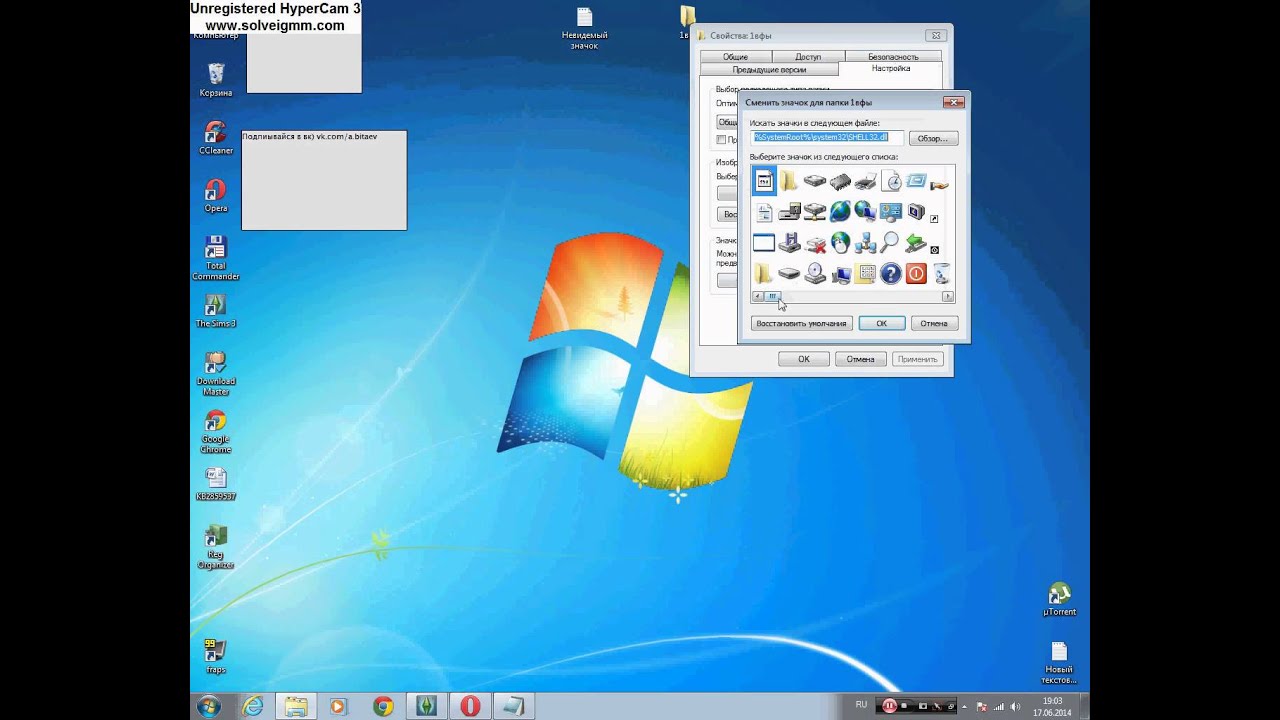Select the open folder icon in the bottom row
The image size is (1280, 720).
(x=764, y=273)
